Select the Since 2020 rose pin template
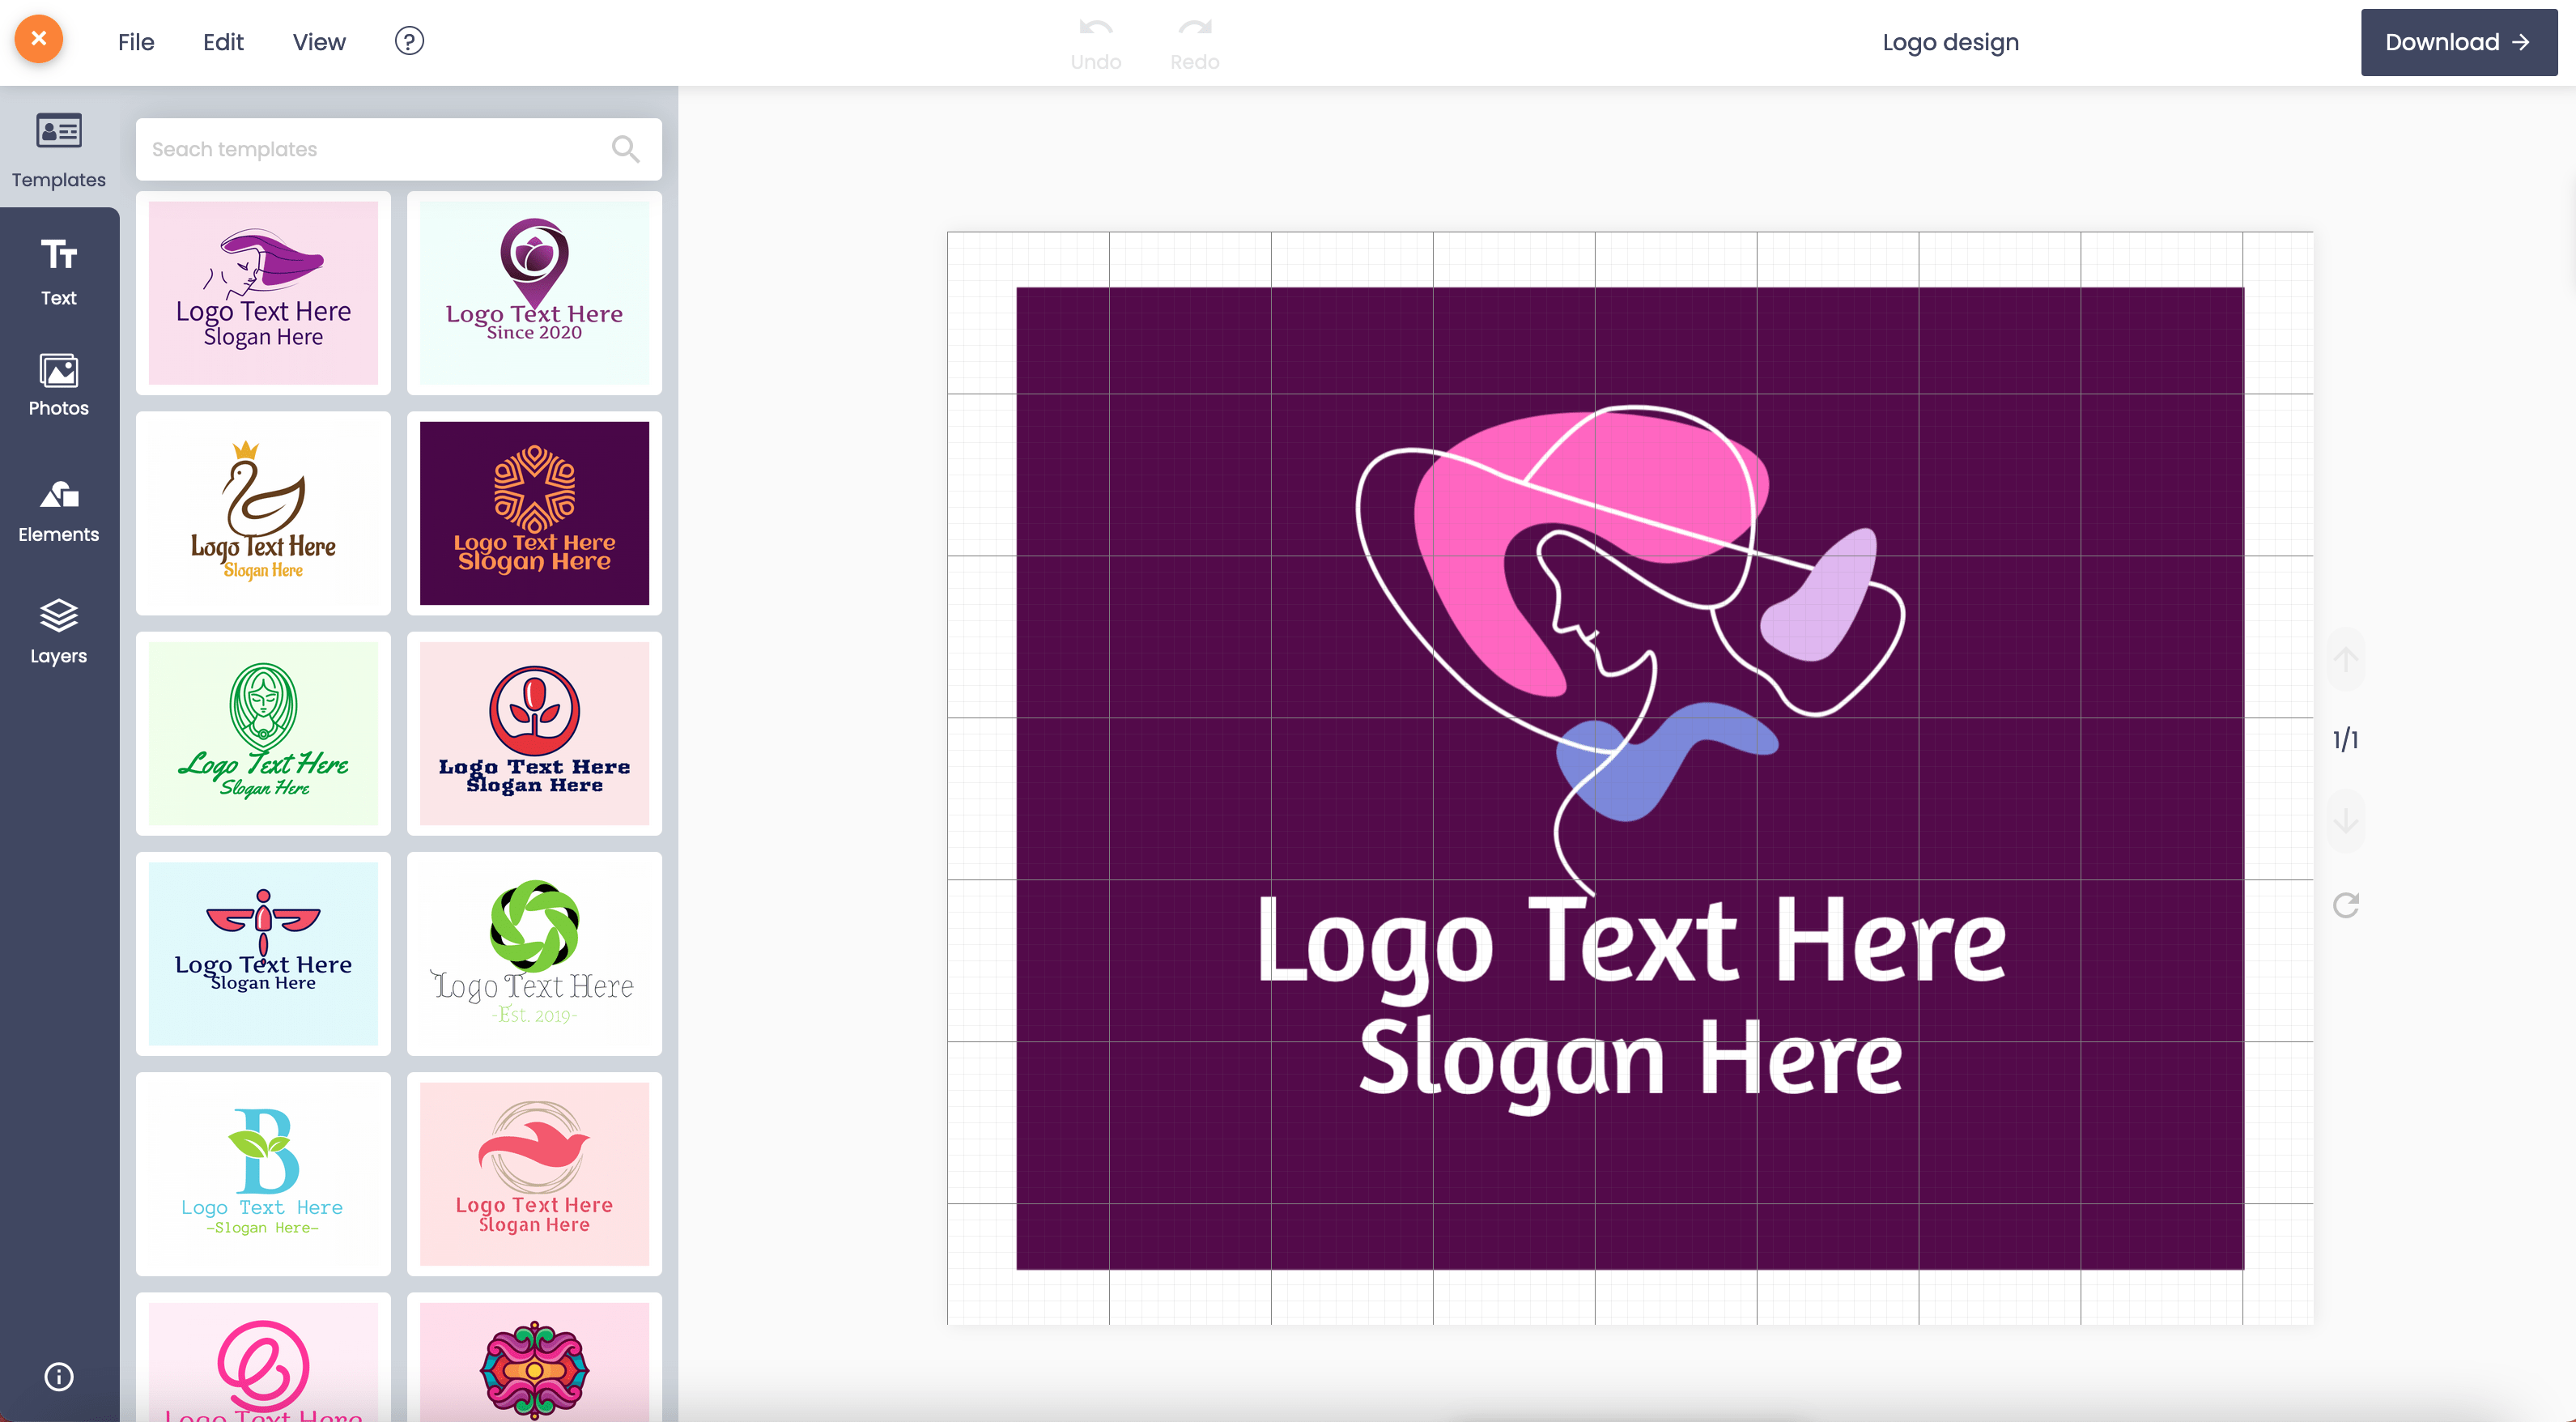 coord(534,292)
